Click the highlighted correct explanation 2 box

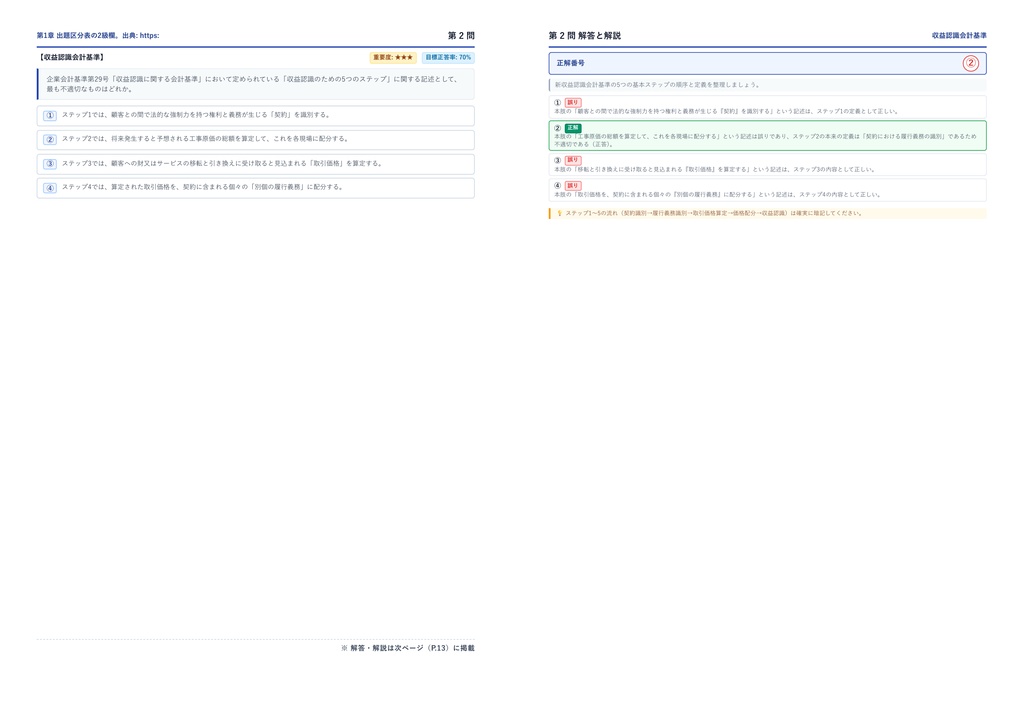click(767, 136)
